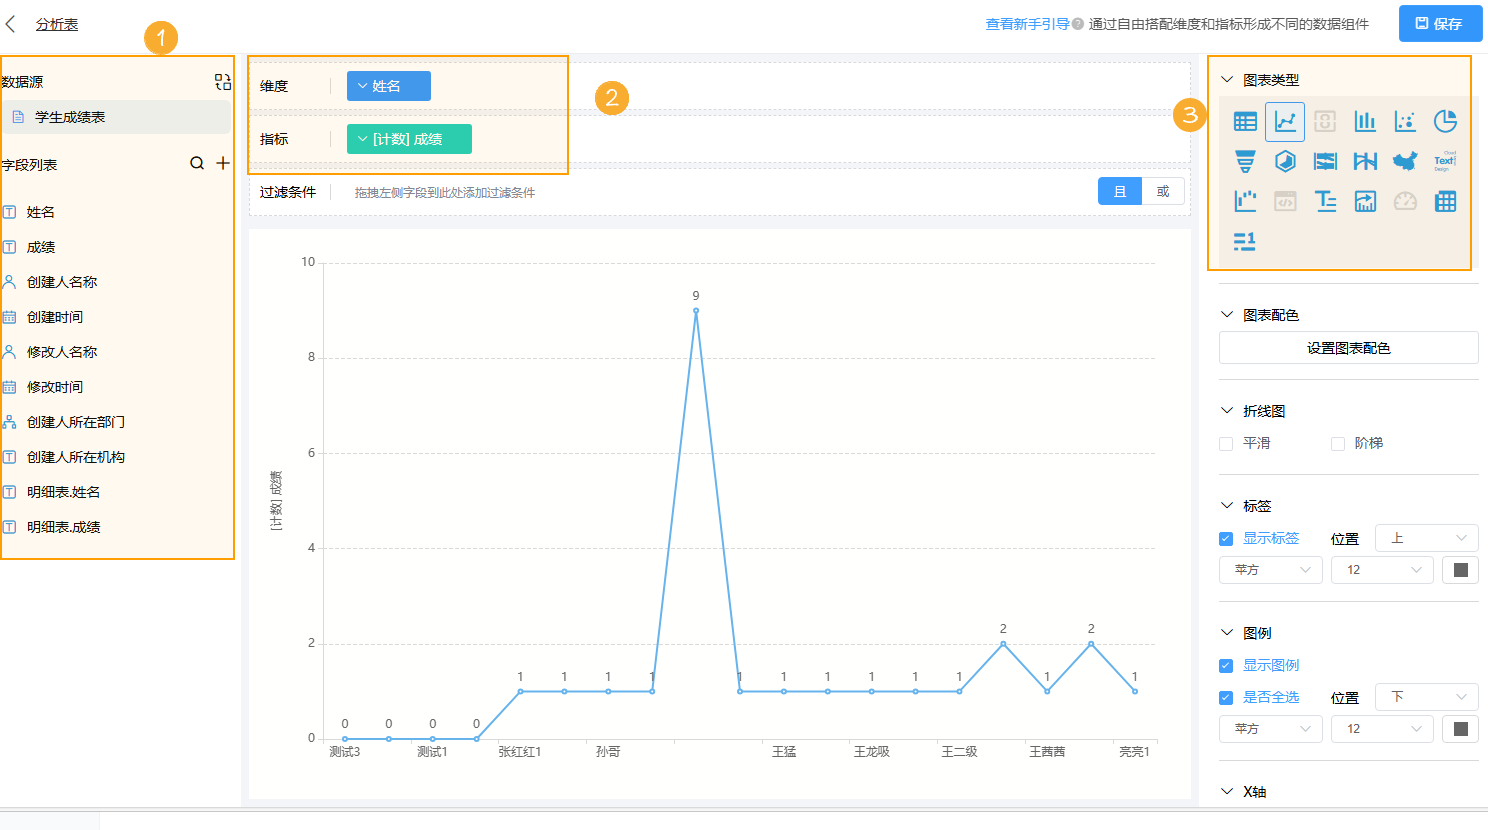Click the plus icon to add field

pos(223,163)
